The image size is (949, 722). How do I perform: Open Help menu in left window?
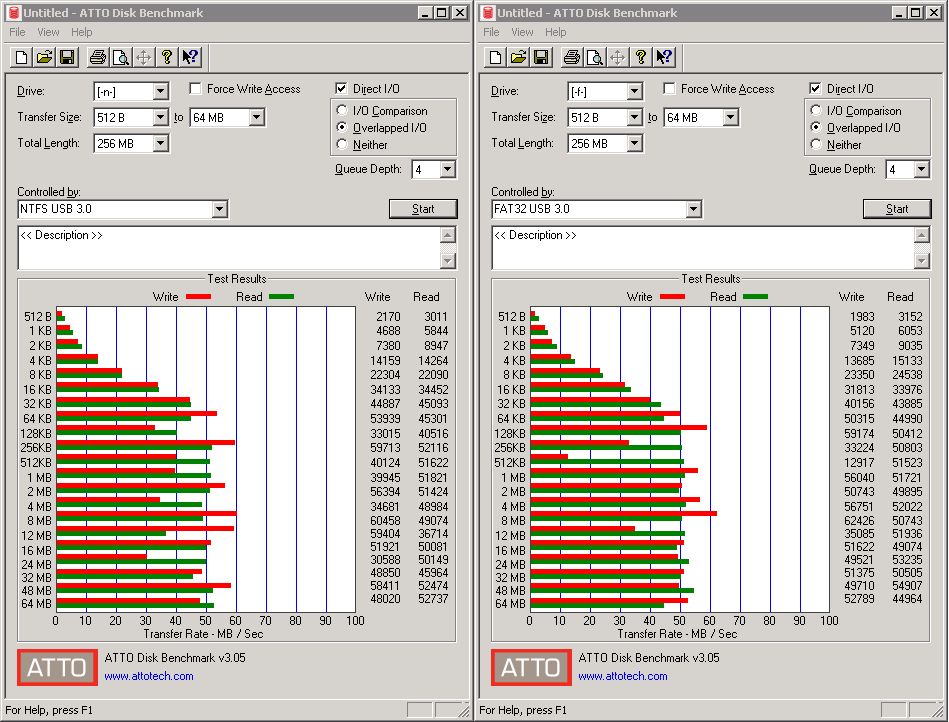point(82,32)
